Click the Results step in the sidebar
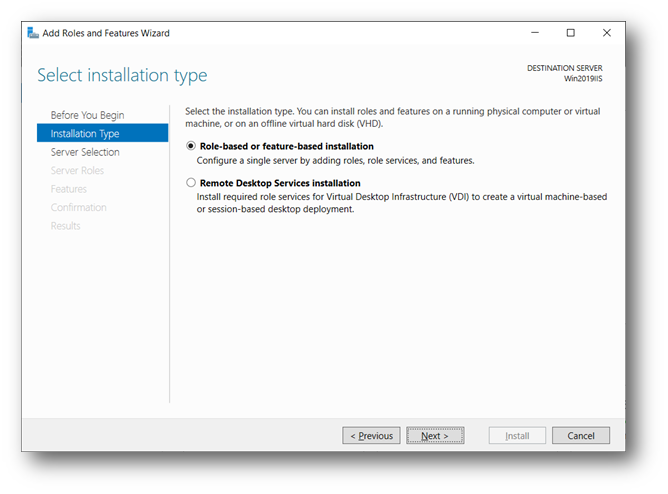 tap(66, 226)
